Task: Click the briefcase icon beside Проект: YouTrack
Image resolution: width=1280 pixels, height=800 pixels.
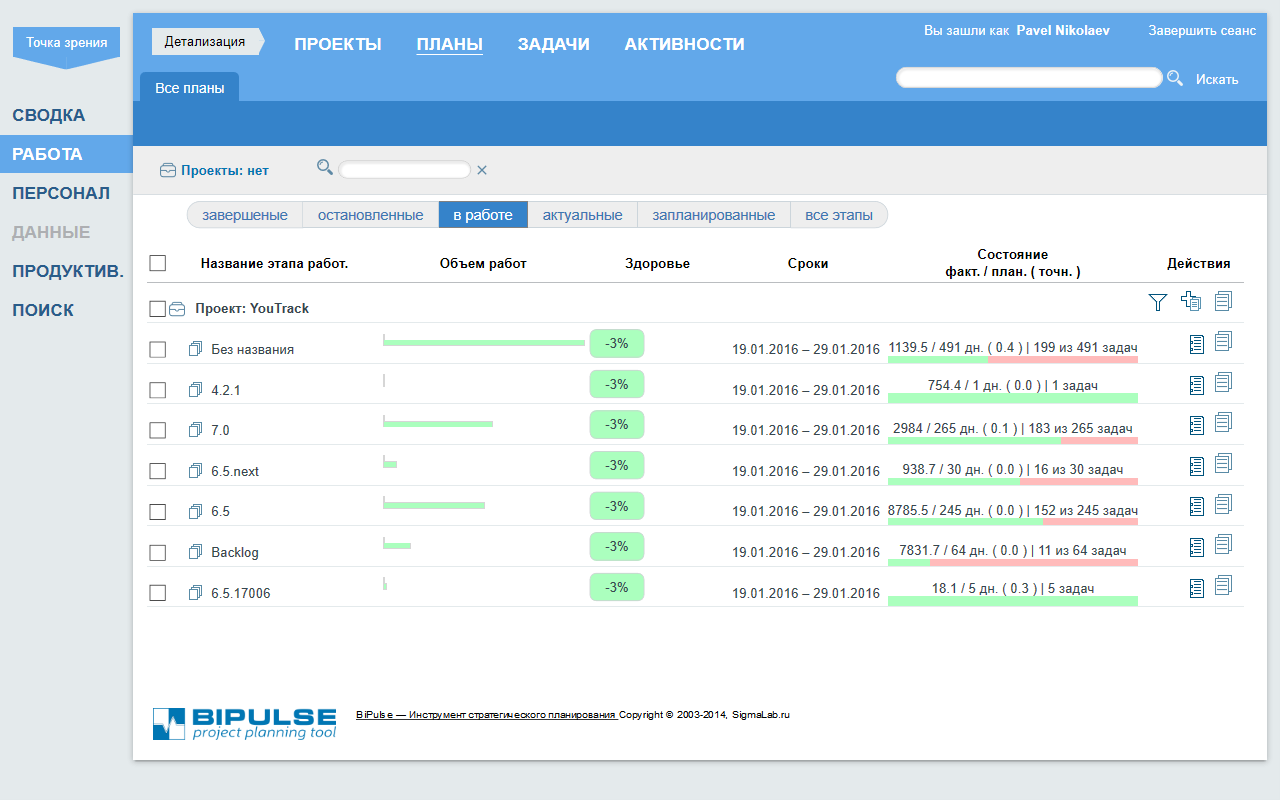Action: tap(177, 309)
